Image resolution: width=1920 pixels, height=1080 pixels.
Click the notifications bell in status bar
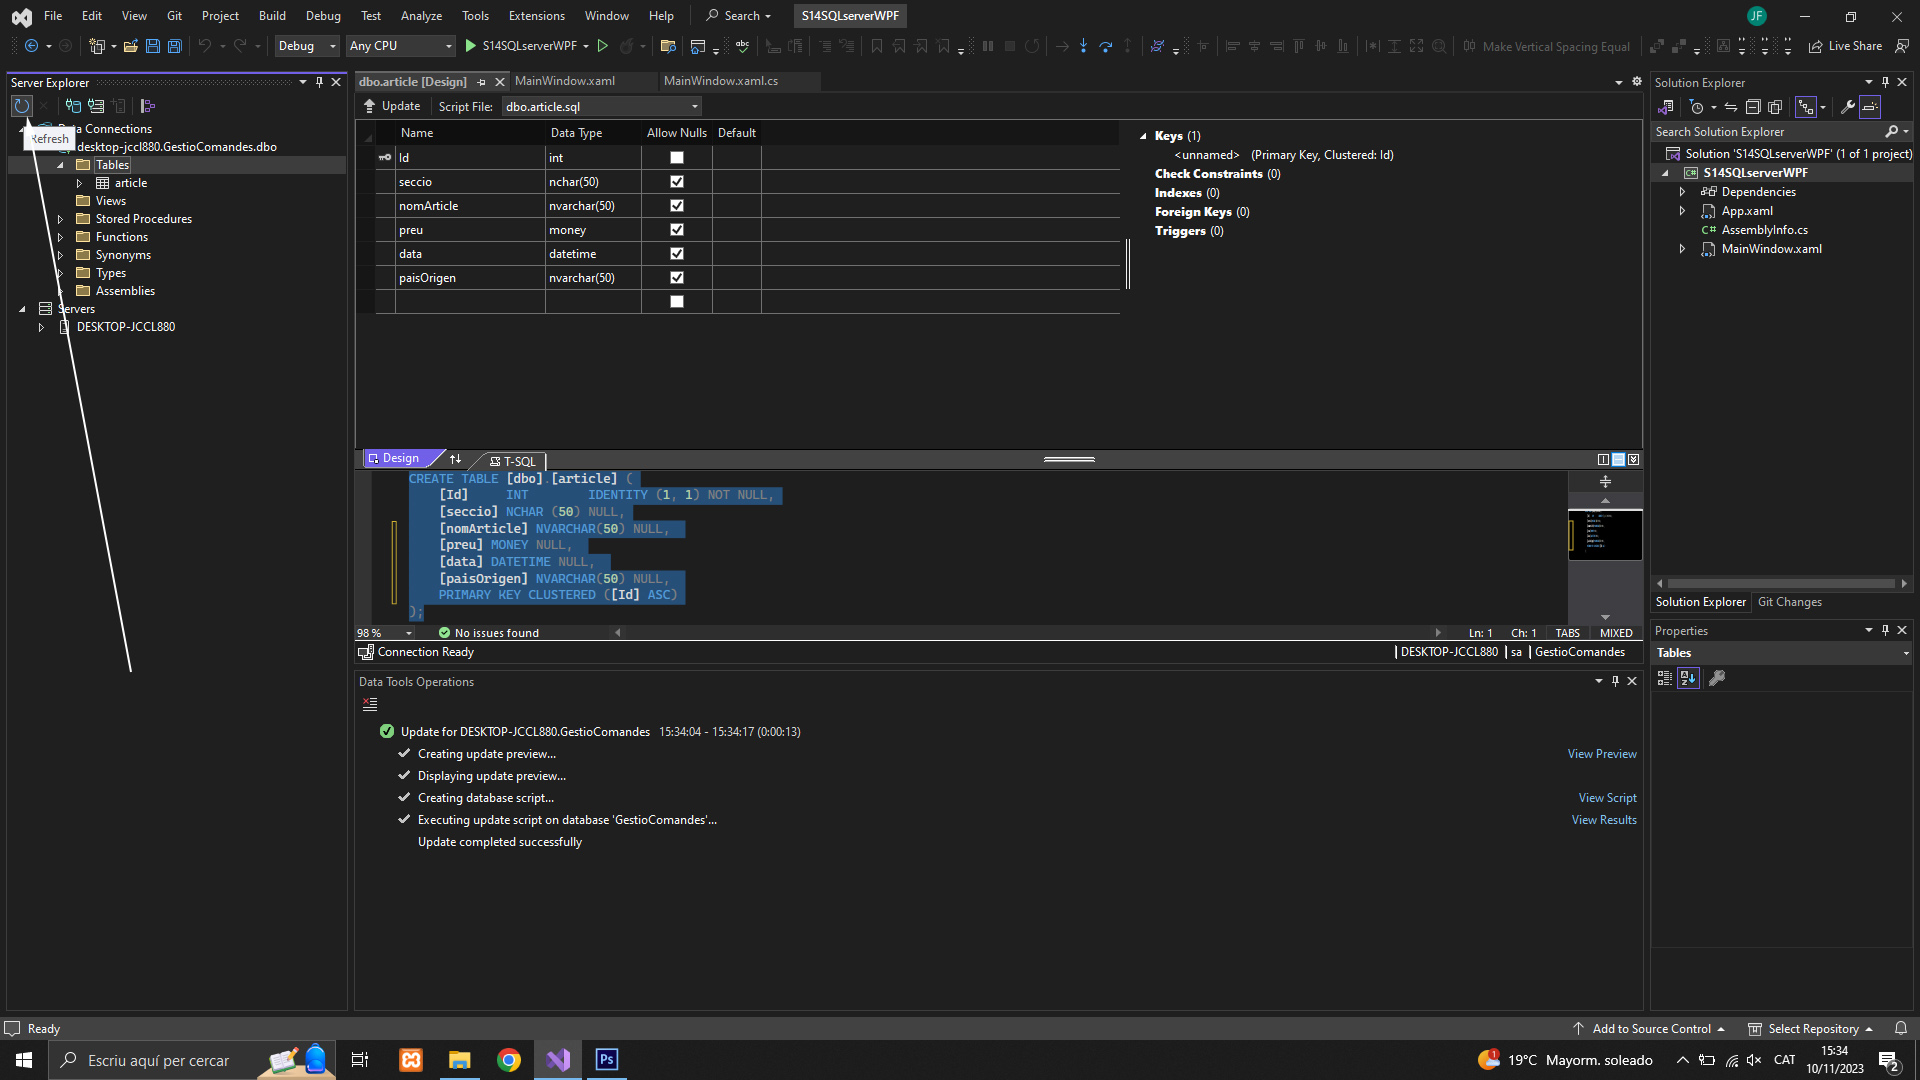pos(1901,1028)
